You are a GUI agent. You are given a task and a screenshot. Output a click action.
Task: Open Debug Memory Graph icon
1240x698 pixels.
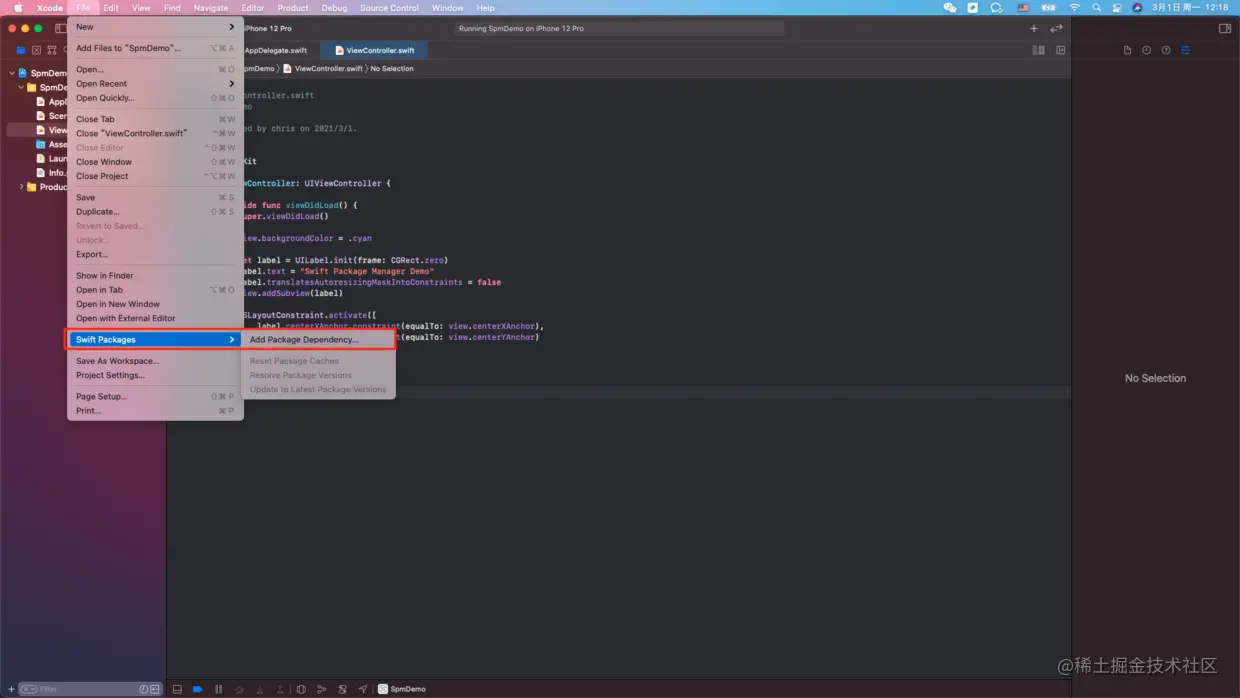click(x=321, y=689)
